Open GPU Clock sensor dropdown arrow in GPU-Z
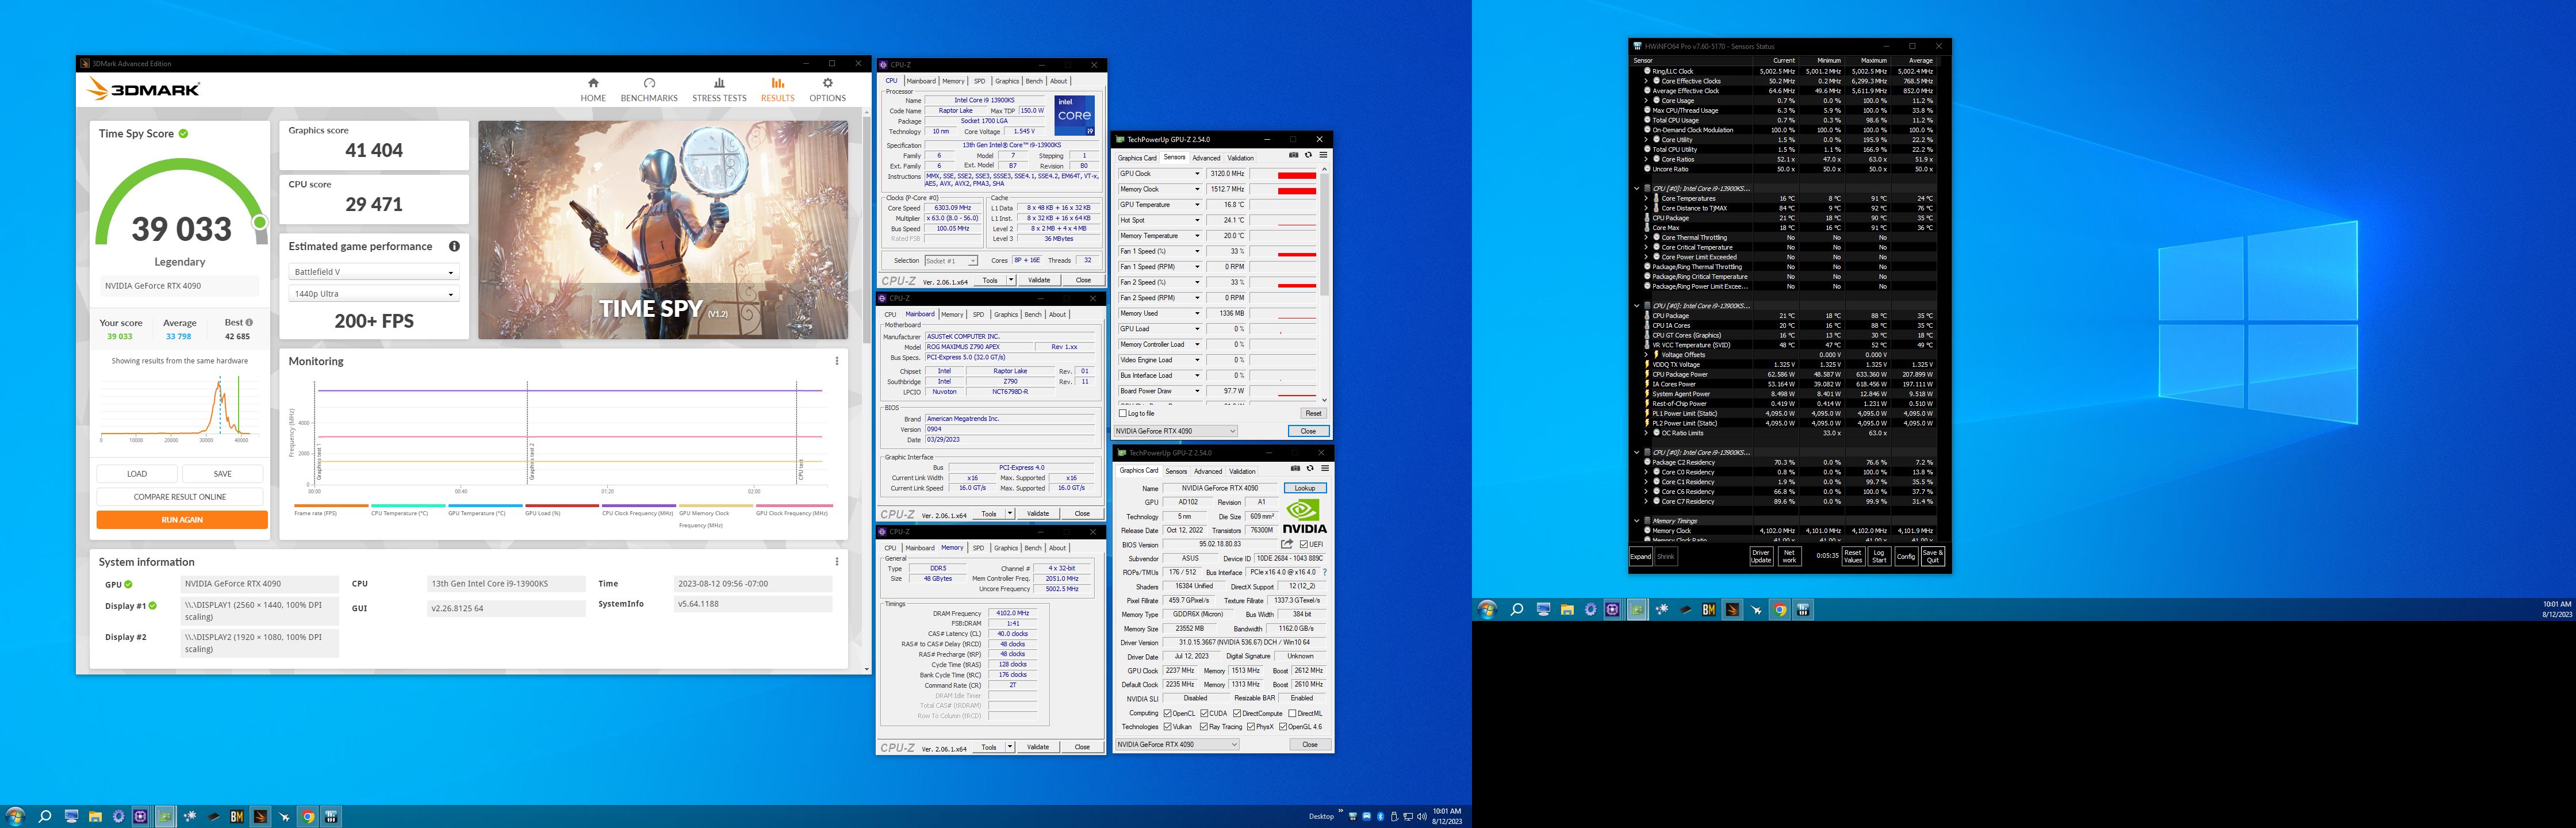This screenshot has height=828, width=2576. (1197, 174)
